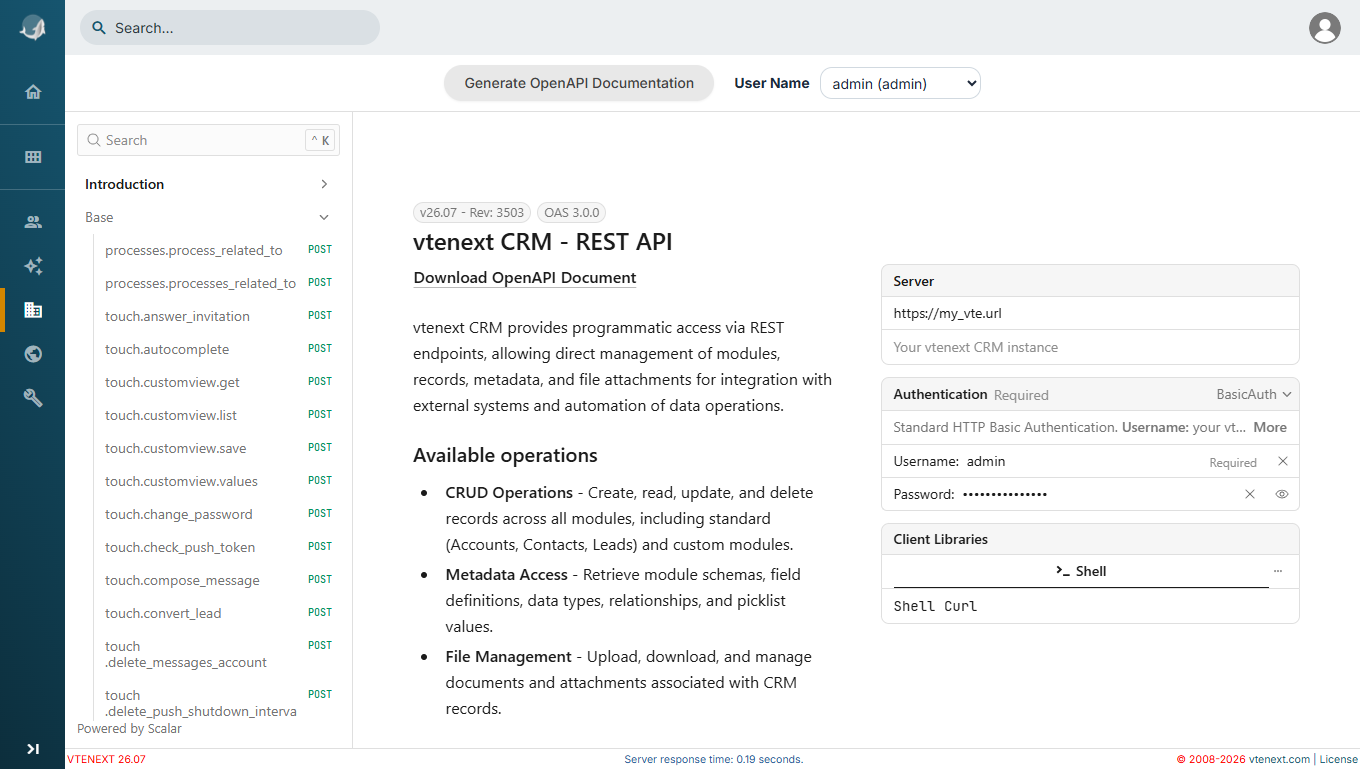Open touch.check_push_token endpoint
This screenshot has width=1360, height=769.
point(180,547)
